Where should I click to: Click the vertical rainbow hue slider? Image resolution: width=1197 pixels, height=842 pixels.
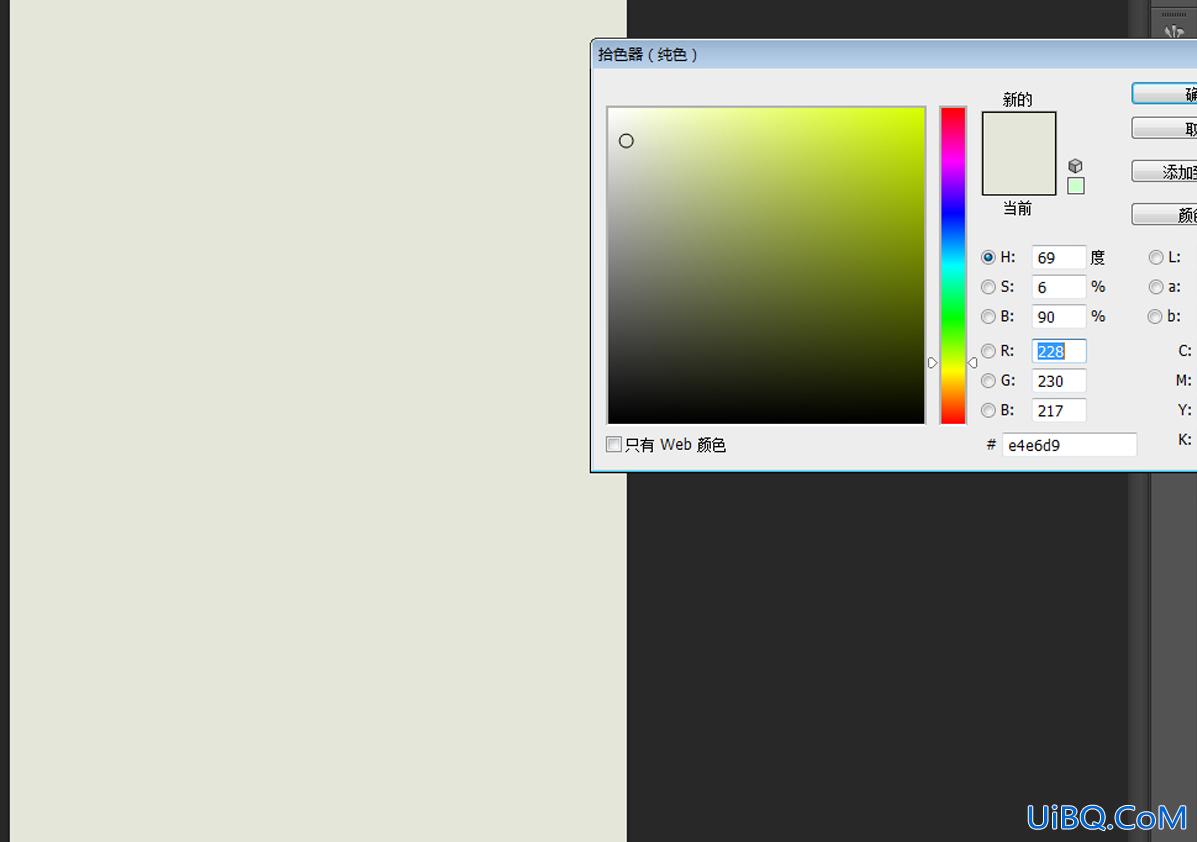click(953, 265)
